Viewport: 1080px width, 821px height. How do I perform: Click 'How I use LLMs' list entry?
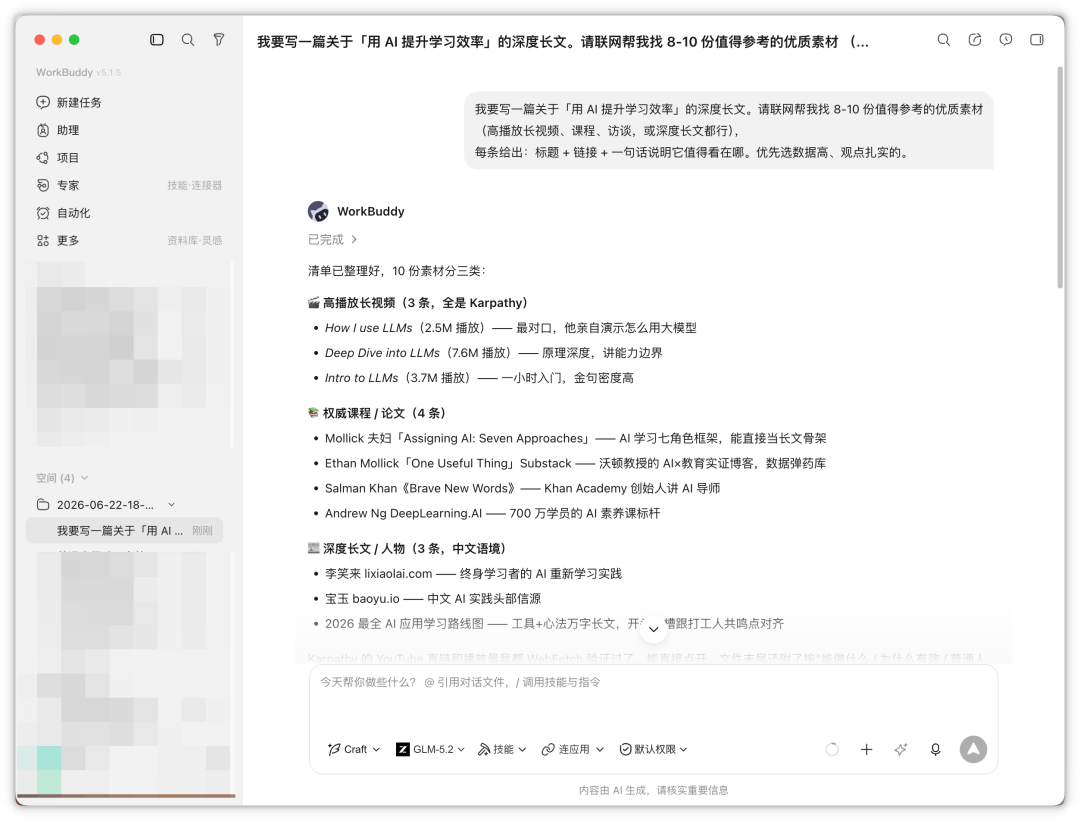point(510,328)
